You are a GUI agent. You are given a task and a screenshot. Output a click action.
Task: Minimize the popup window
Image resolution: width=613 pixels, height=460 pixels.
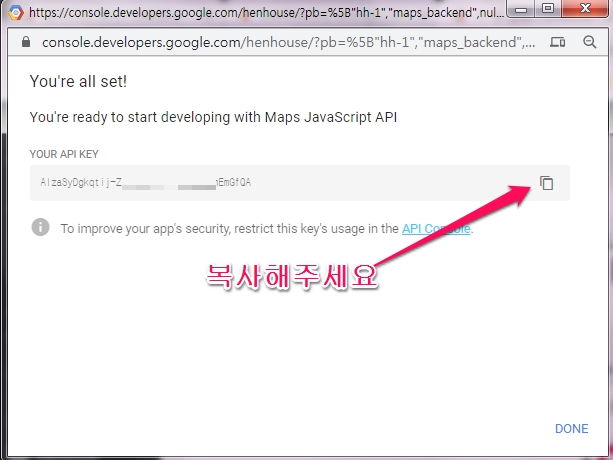(x=522, y=9)
